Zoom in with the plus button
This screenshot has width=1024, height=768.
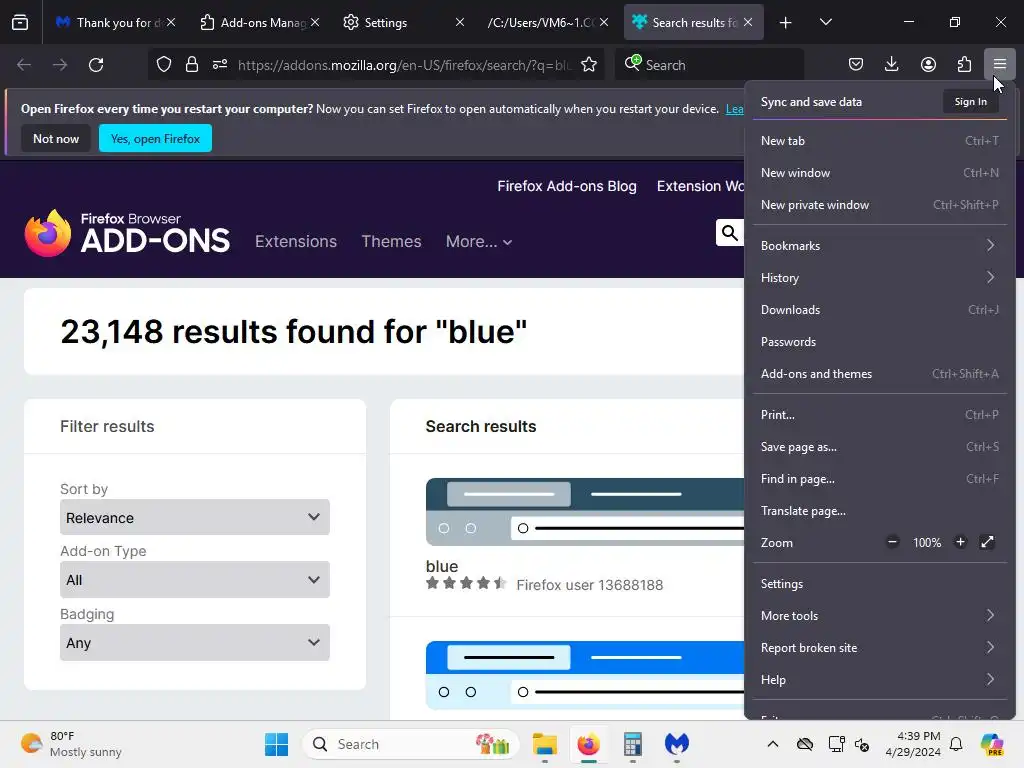point(960,542)
